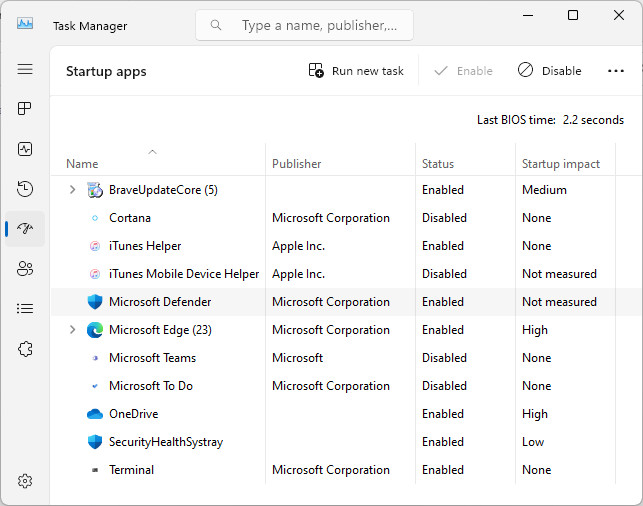Click the iTunes Helper icon

click(95, 246)
